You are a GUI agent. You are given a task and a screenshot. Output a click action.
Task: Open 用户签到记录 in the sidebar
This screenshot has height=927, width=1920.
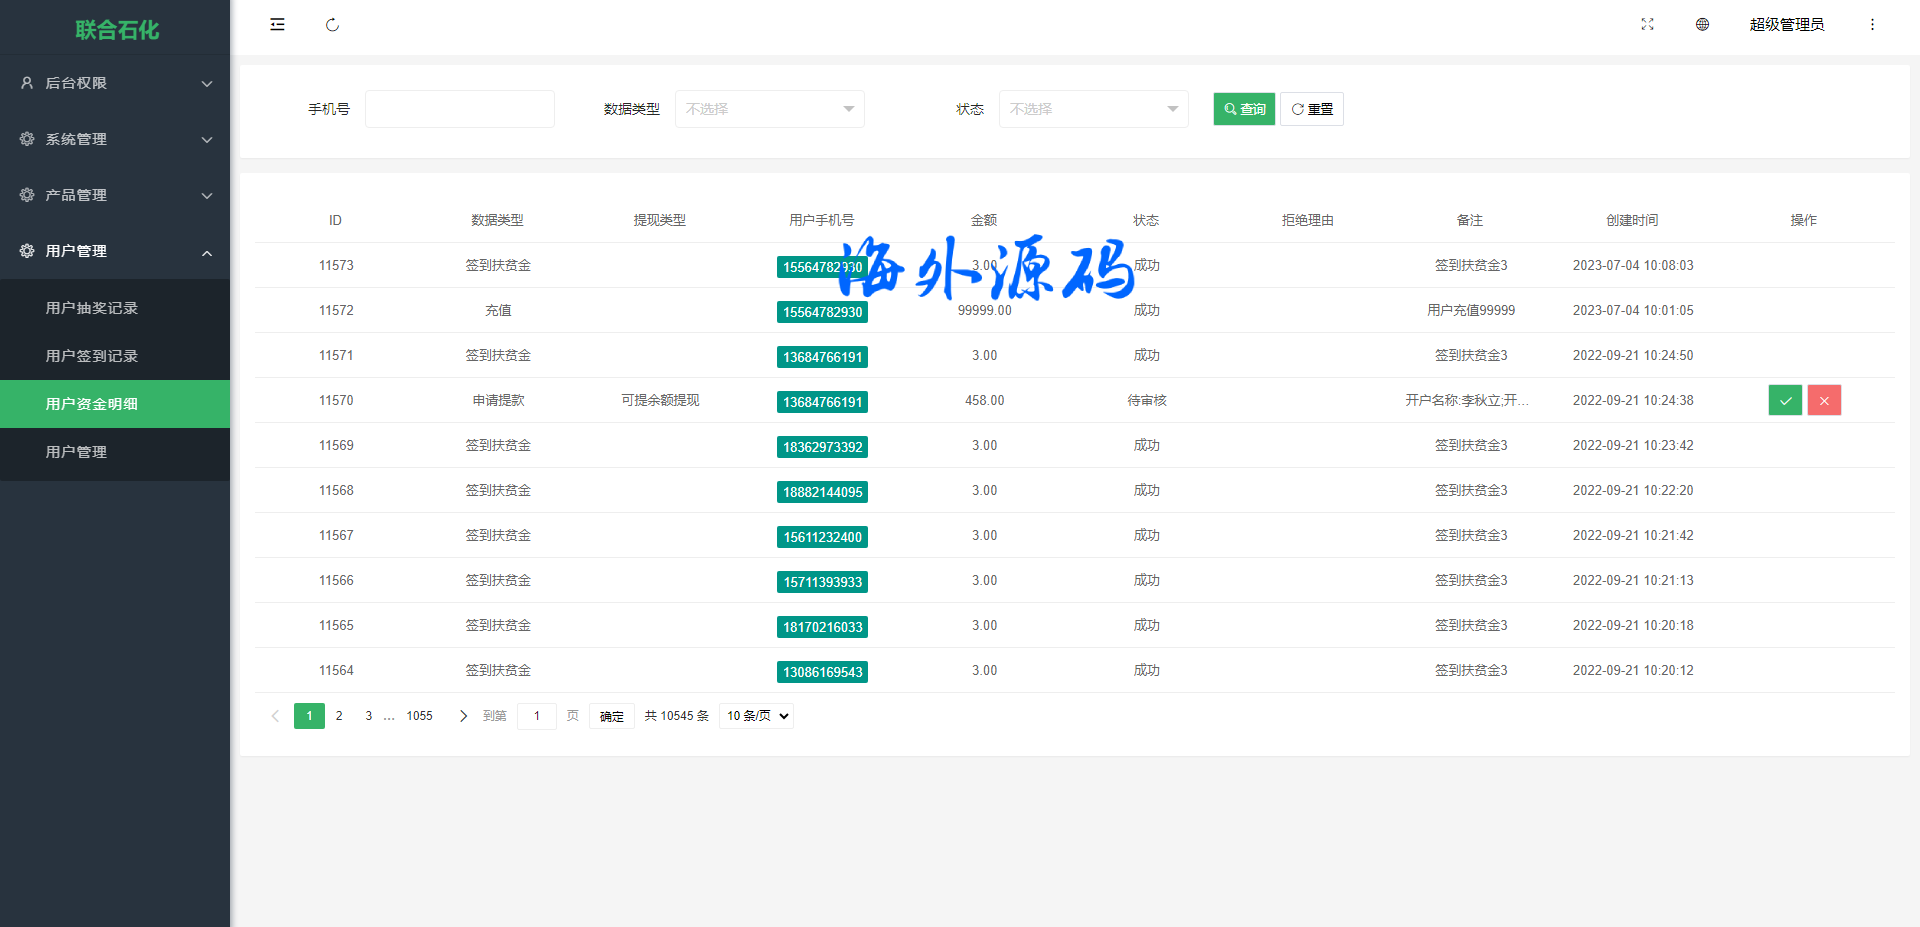(92, 356)
